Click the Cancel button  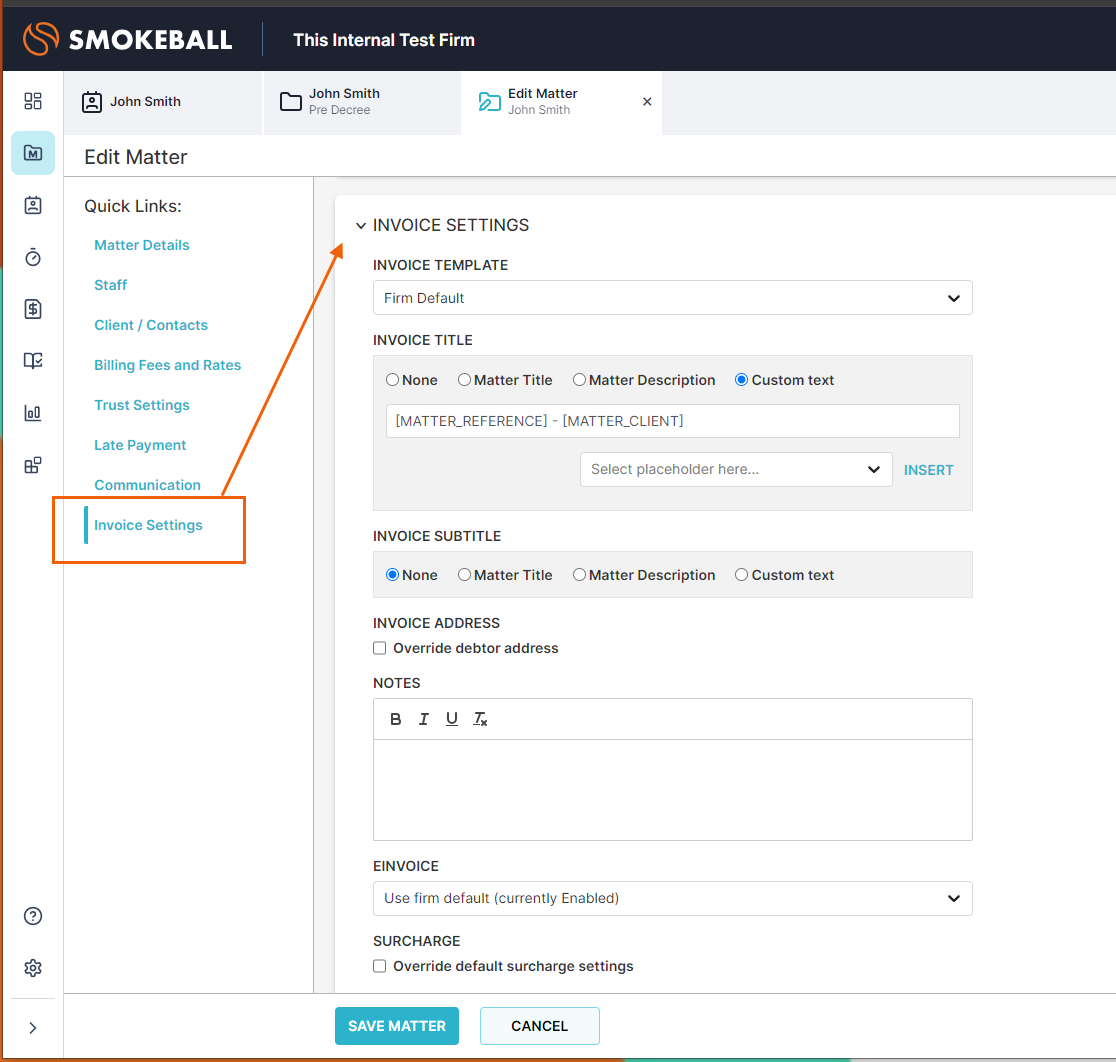[x=539, y=1026]
